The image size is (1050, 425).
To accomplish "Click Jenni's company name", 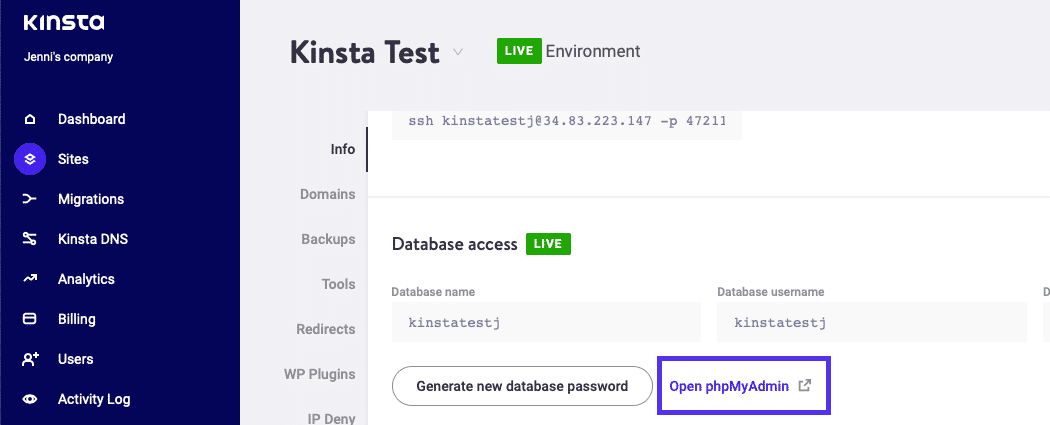I will point(68,57).
